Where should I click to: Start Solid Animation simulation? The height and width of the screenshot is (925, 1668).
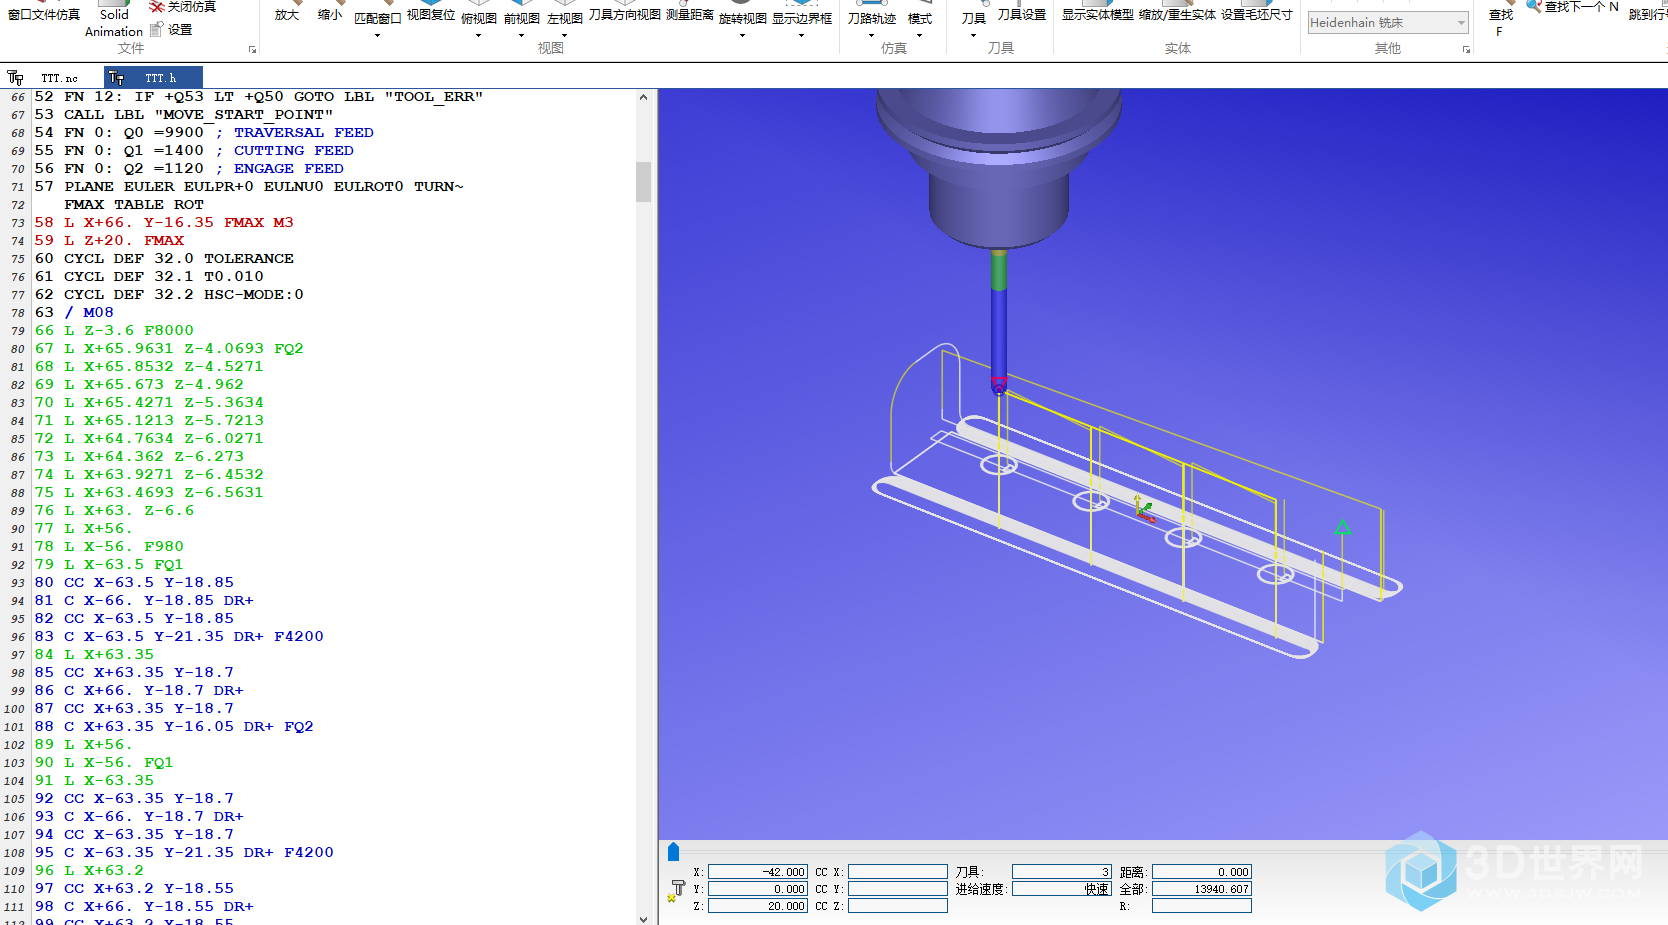point(114,22)
